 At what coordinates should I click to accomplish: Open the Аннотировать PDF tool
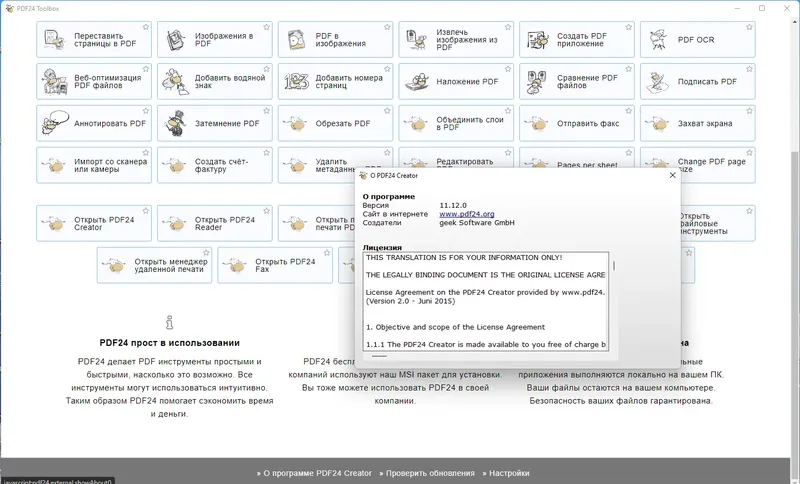pyautogui.click(x=94, y=123)
